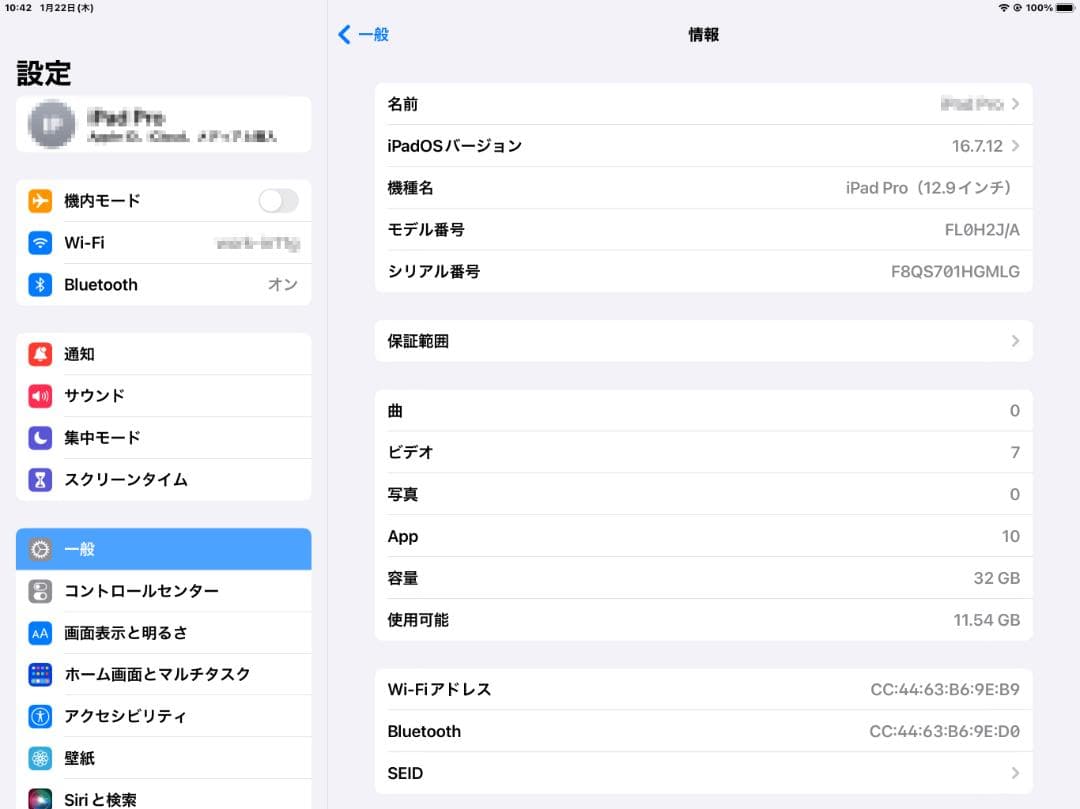Click the Siriと検索 icon
Screen dimensions: 1080x809
click(x=40, y=798)
